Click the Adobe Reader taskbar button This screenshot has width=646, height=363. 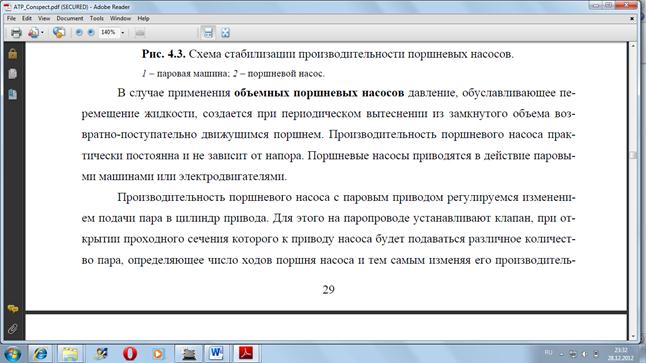click(246, 354)
